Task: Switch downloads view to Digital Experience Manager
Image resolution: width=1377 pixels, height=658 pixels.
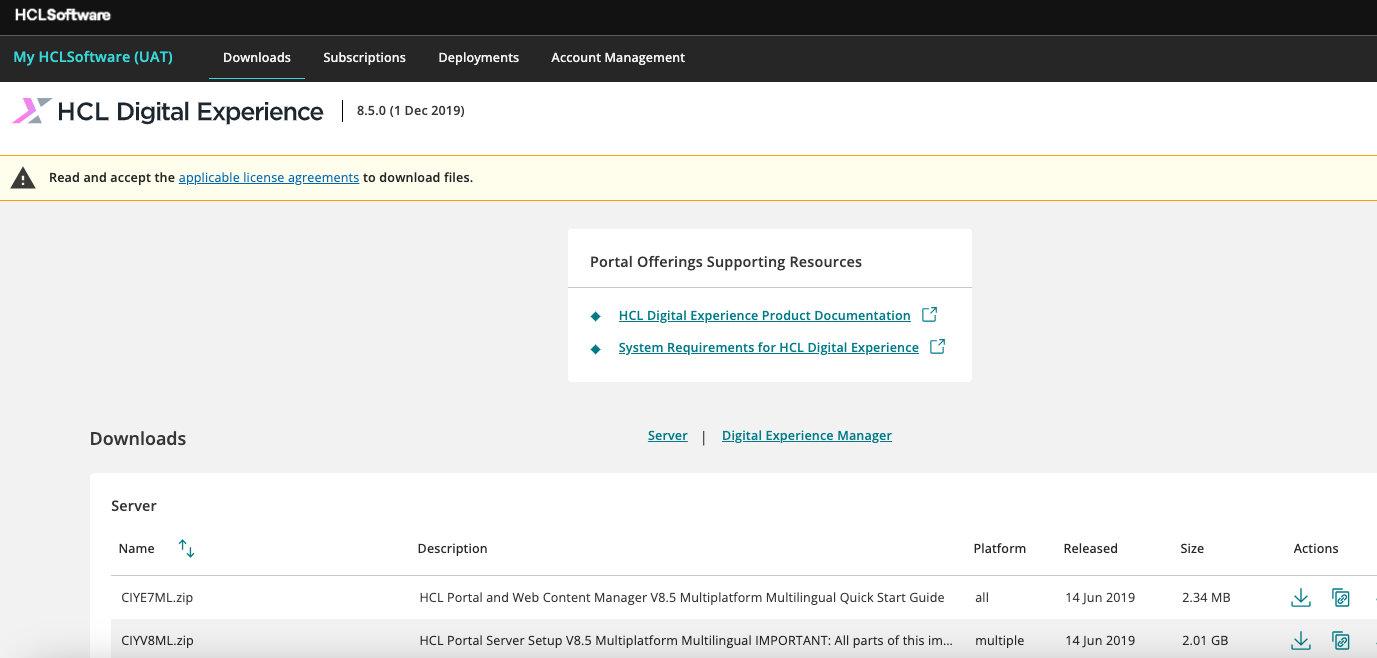Action: 806,435
